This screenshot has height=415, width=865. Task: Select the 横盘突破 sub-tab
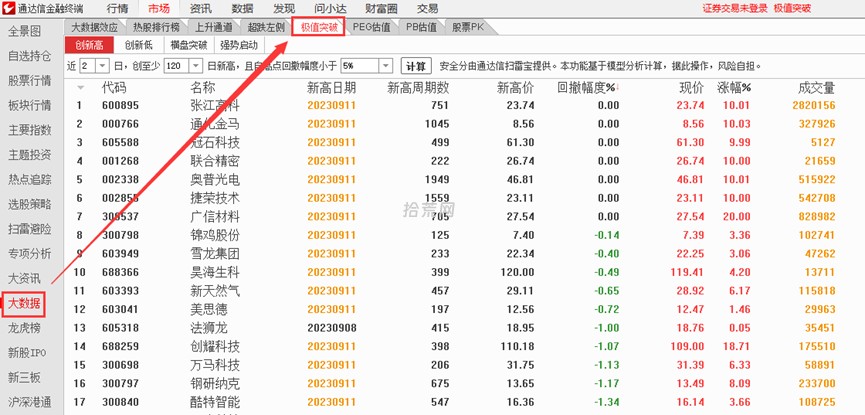189,45
